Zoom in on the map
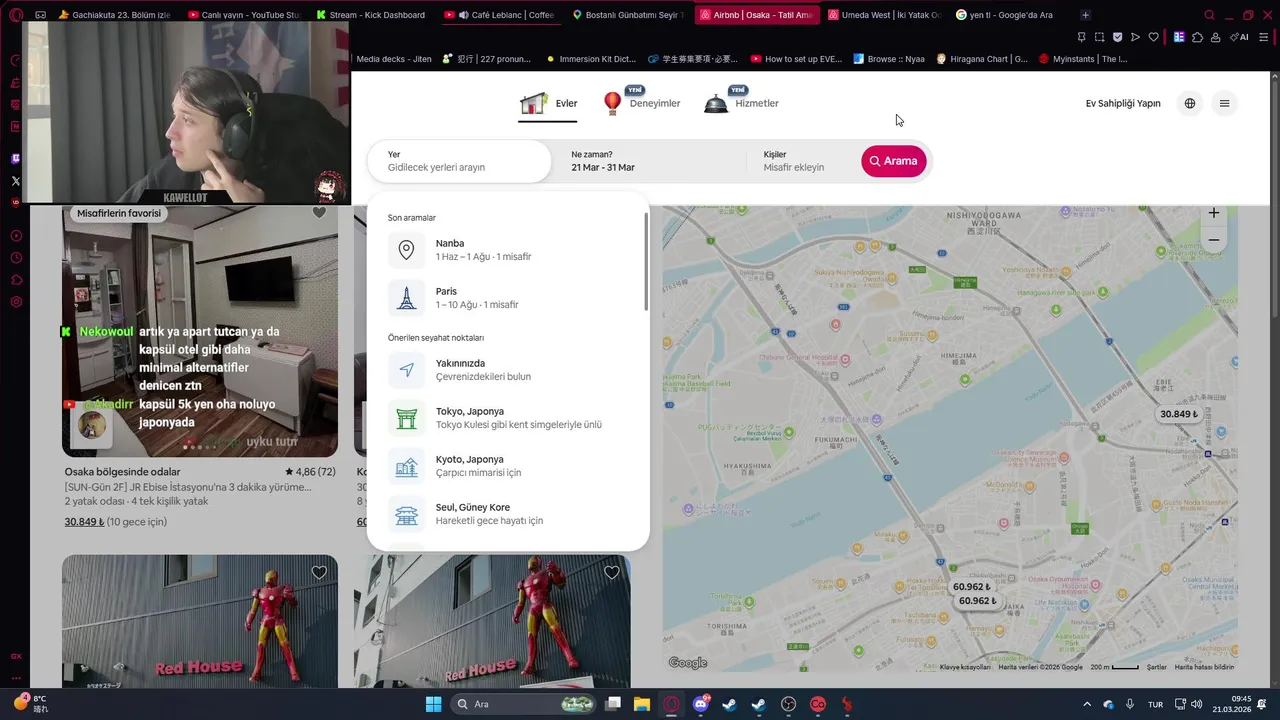 pos(1213,213)
